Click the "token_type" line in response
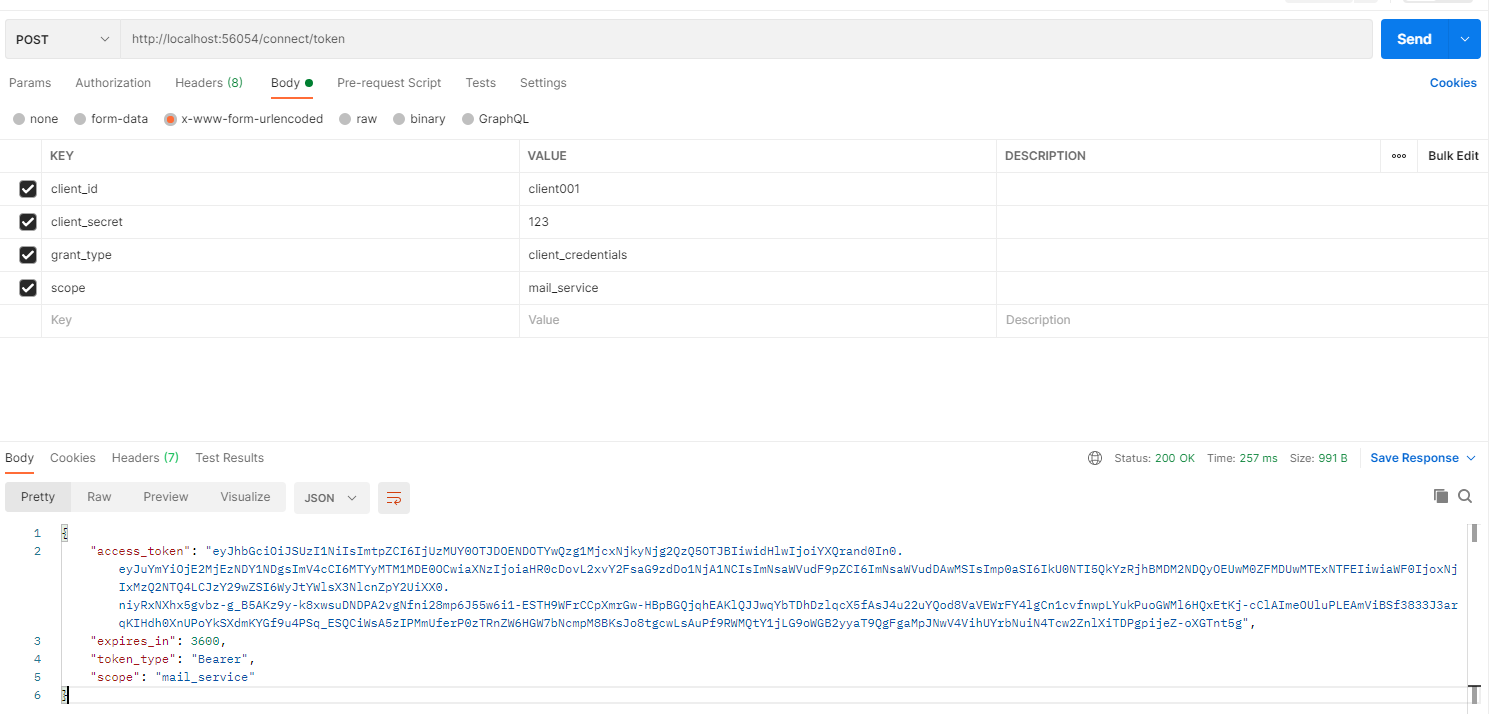 pyautogui.click(x=173, y=659)
